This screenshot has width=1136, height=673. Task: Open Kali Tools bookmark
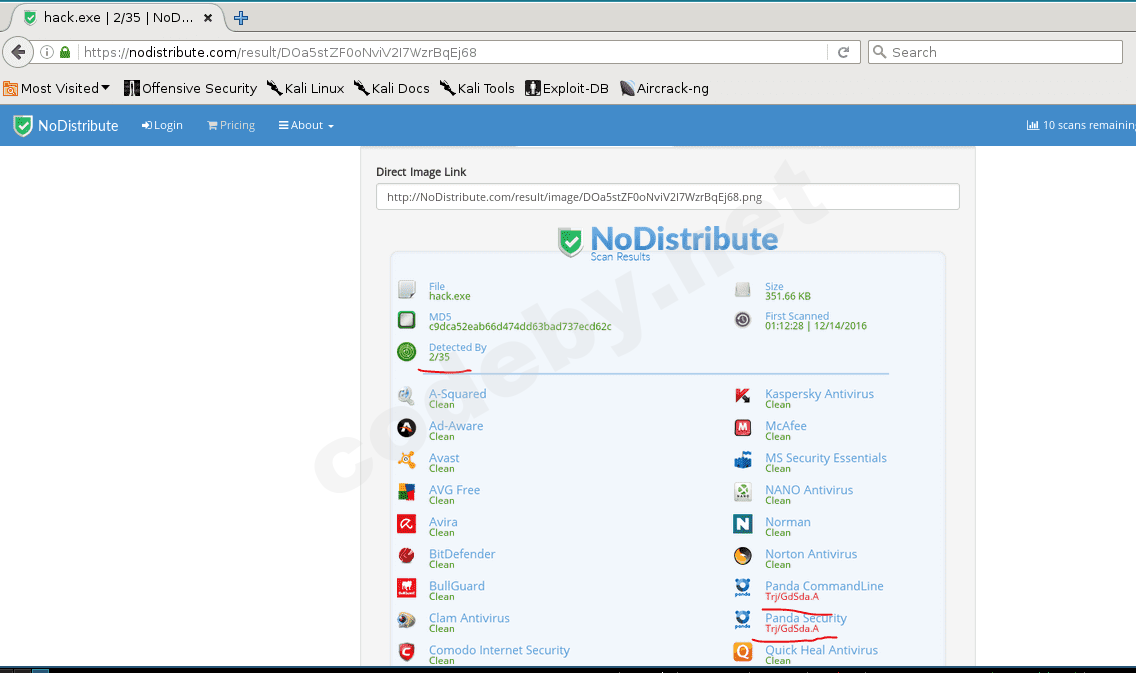[477, 88]
